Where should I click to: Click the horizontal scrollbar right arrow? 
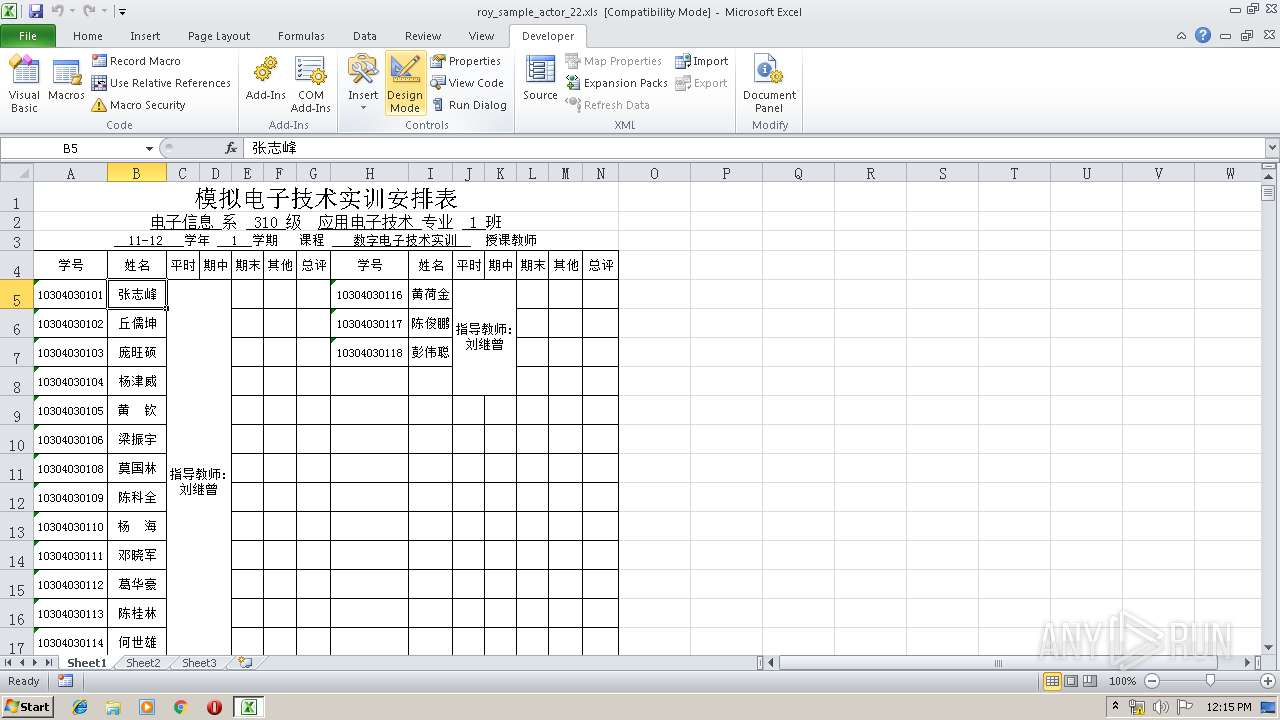pyautogui.click(x=1246, y=663)
